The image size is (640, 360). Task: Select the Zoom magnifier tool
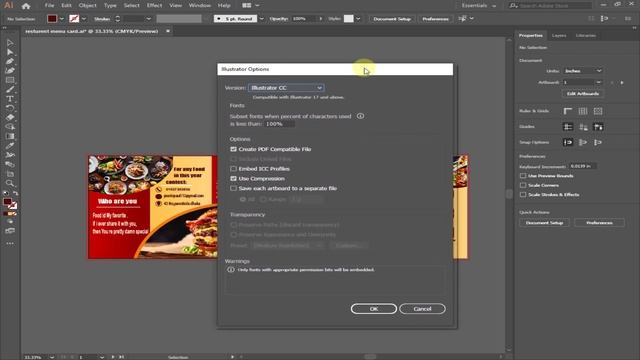pyautogui.click(x=10, y=183)
